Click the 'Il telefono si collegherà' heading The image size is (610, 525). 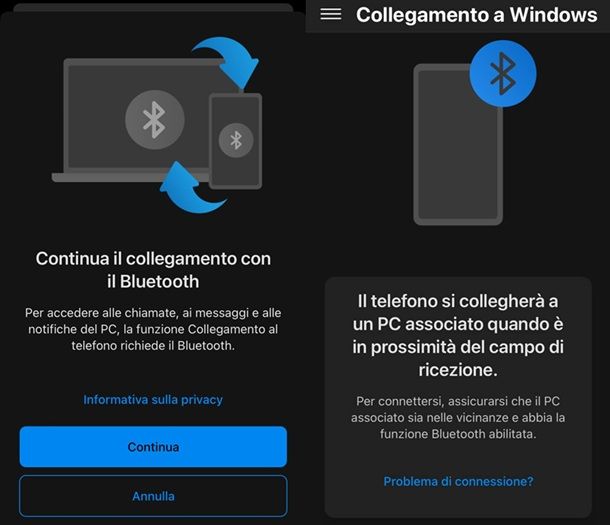pyautogui.click(x=458, y=335)
